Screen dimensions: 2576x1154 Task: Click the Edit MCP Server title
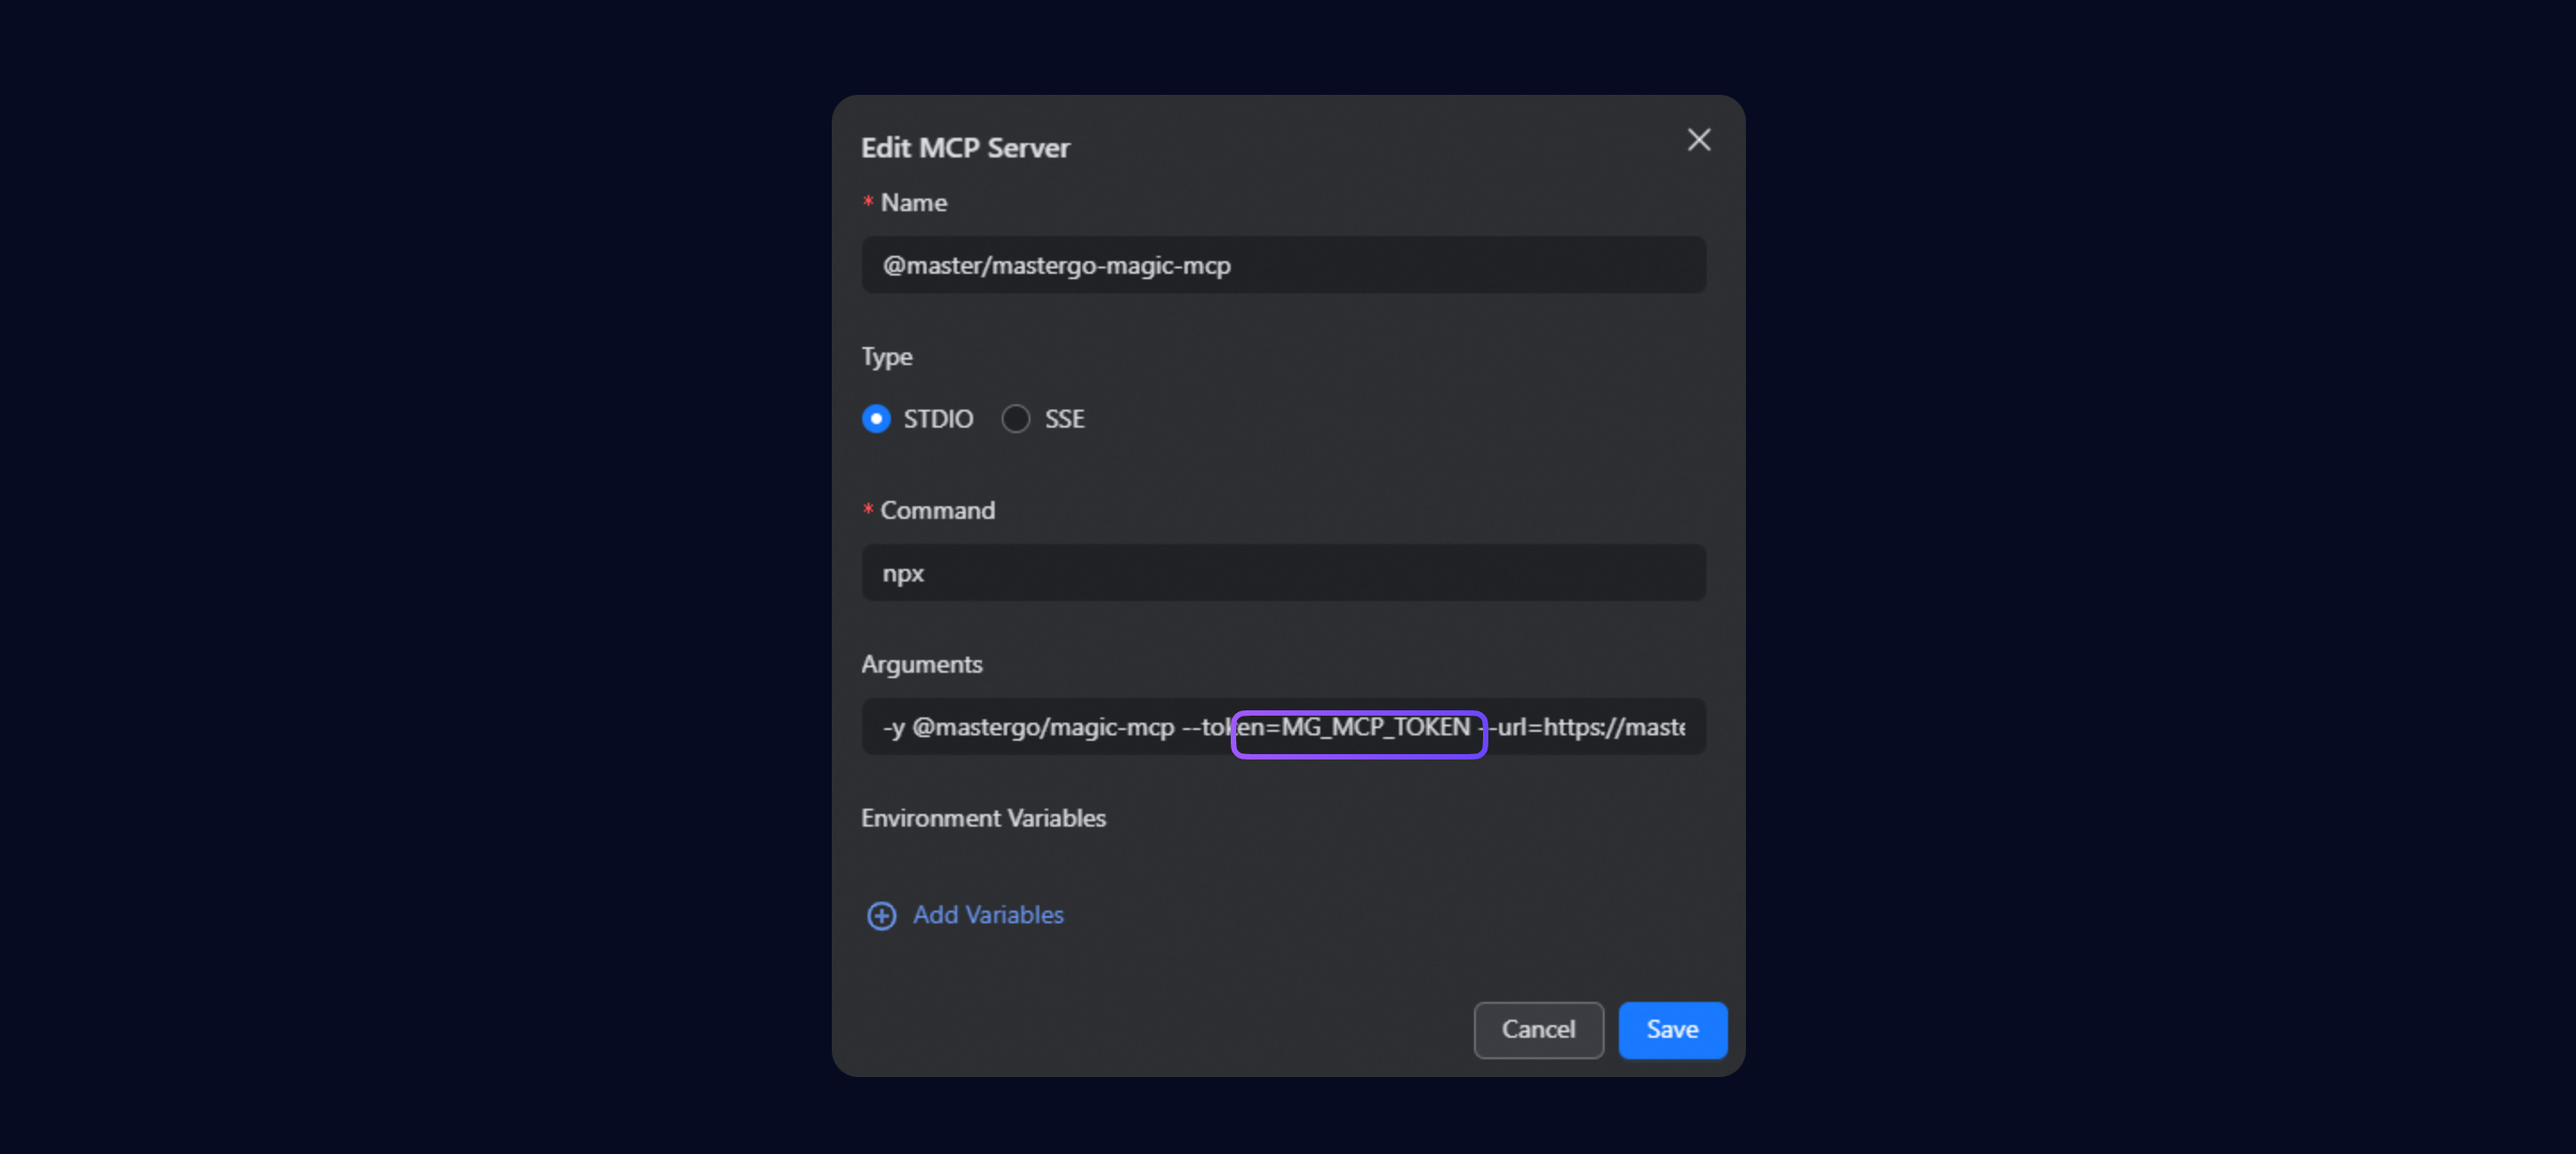coord(965,148)
